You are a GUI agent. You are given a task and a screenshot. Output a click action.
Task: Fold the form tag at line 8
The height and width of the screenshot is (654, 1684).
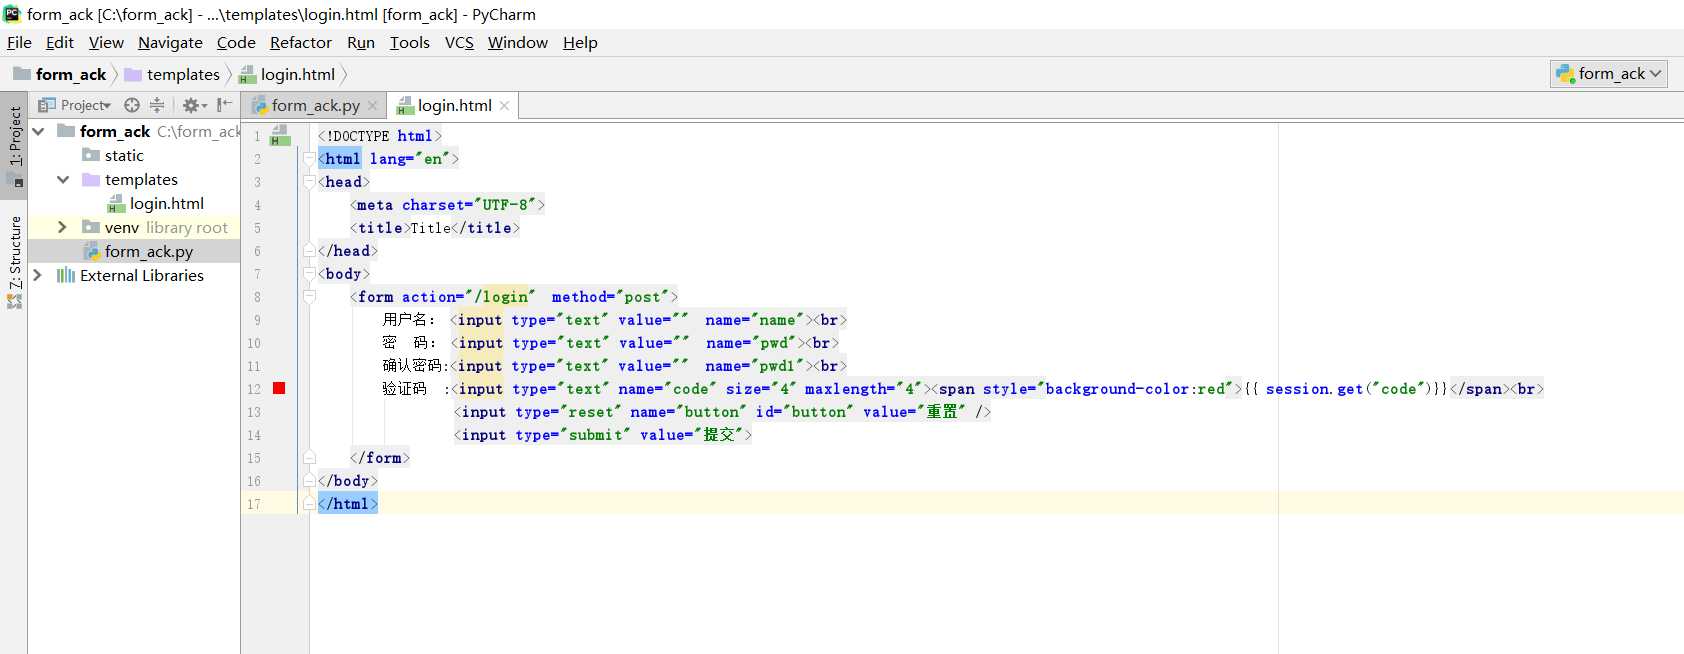pos(309,297)
